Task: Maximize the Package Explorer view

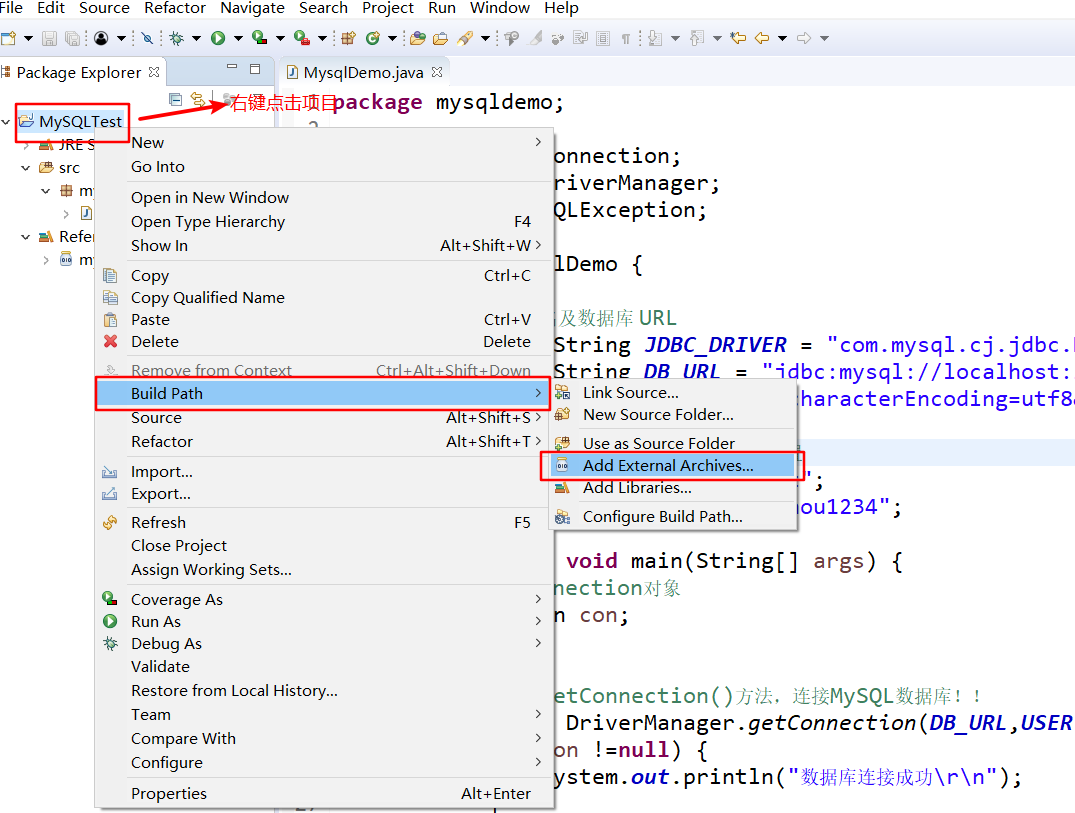Action: [x=255, y=69]
